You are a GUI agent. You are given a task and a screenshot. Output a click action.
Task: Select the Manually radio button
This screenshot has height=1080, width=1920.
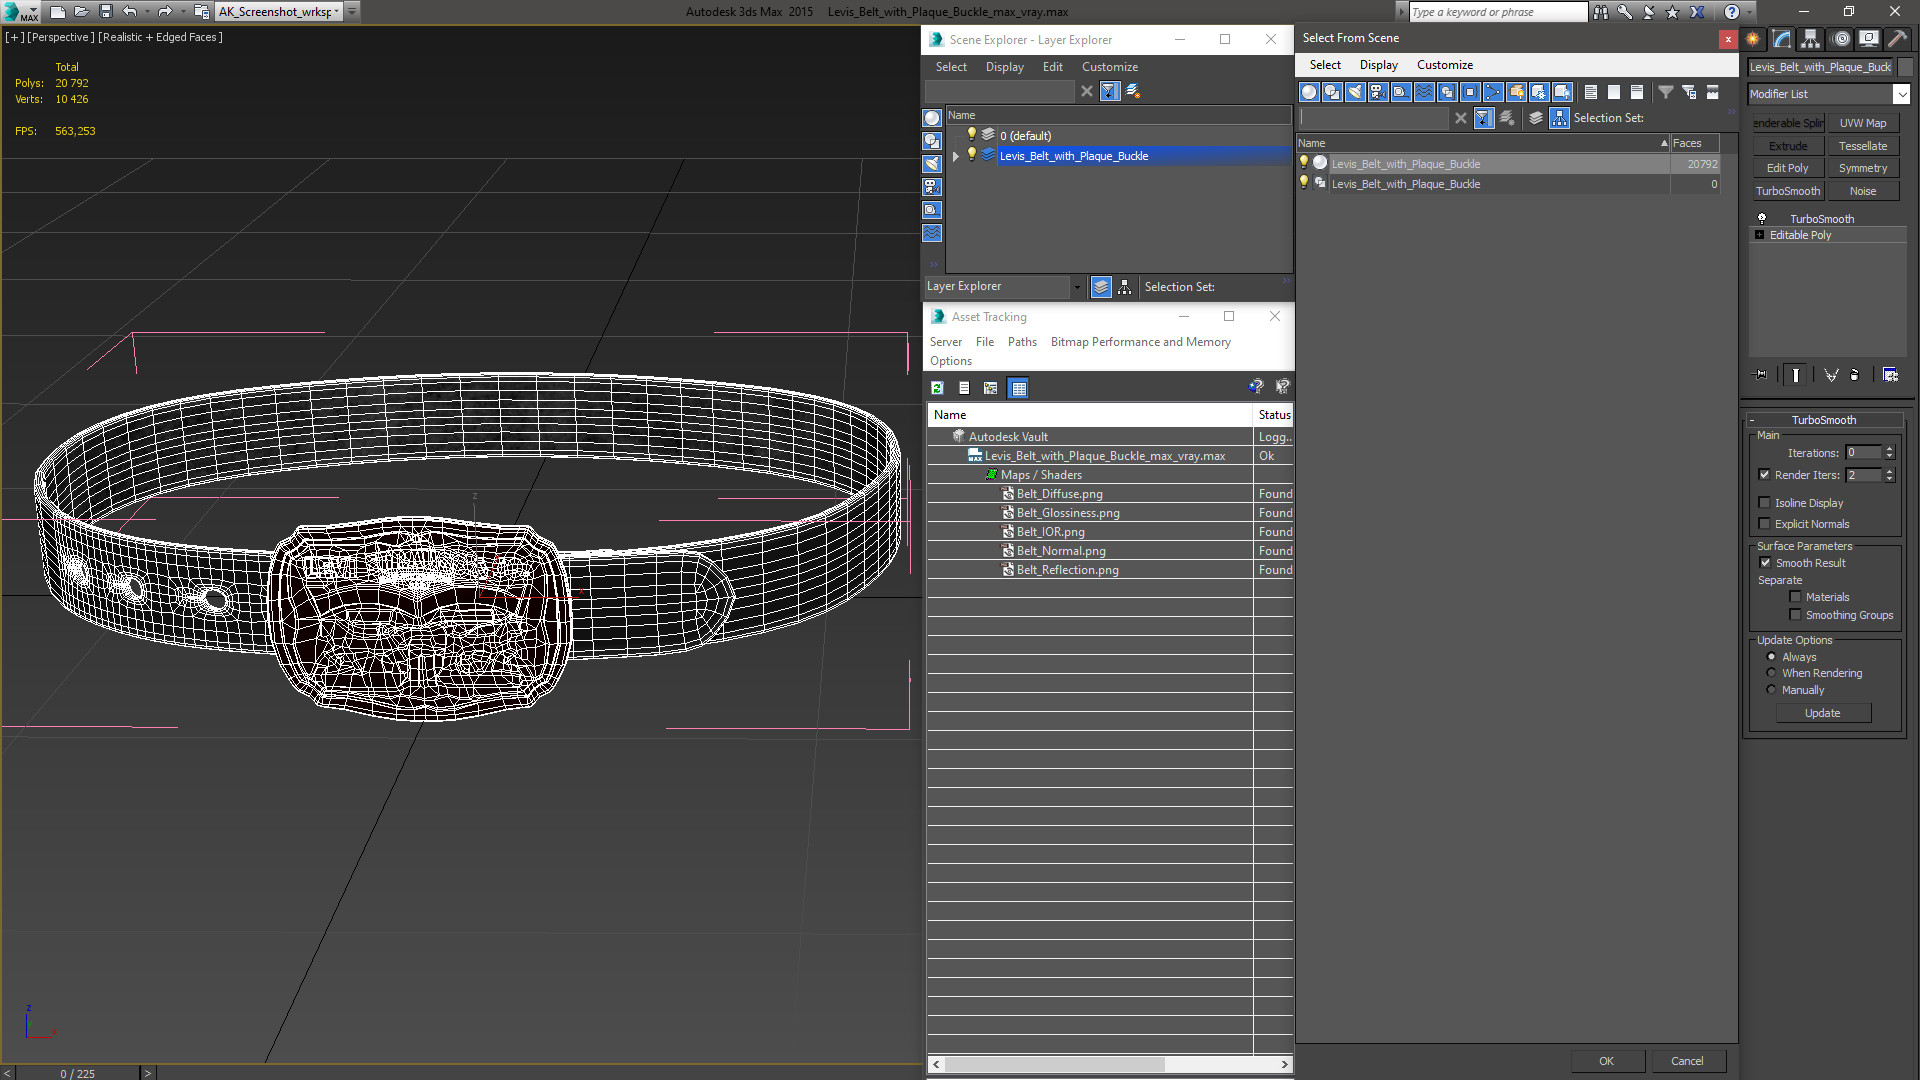point(1770,690)
